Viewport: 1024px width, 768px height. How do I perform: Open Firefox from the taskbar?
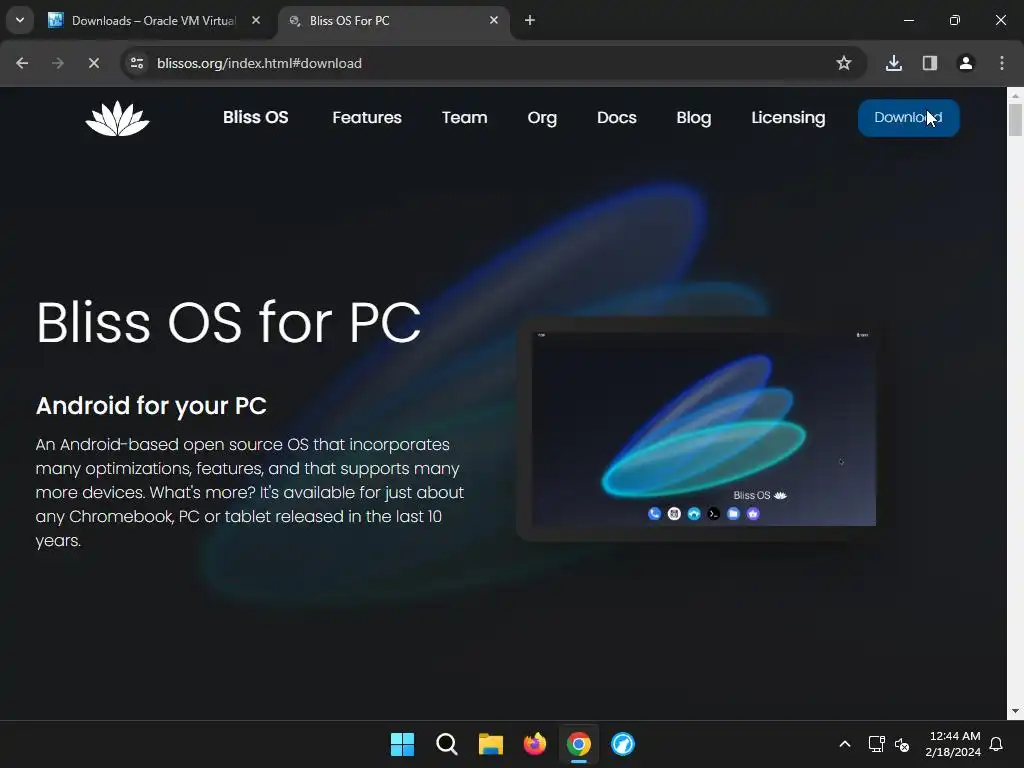535,744
